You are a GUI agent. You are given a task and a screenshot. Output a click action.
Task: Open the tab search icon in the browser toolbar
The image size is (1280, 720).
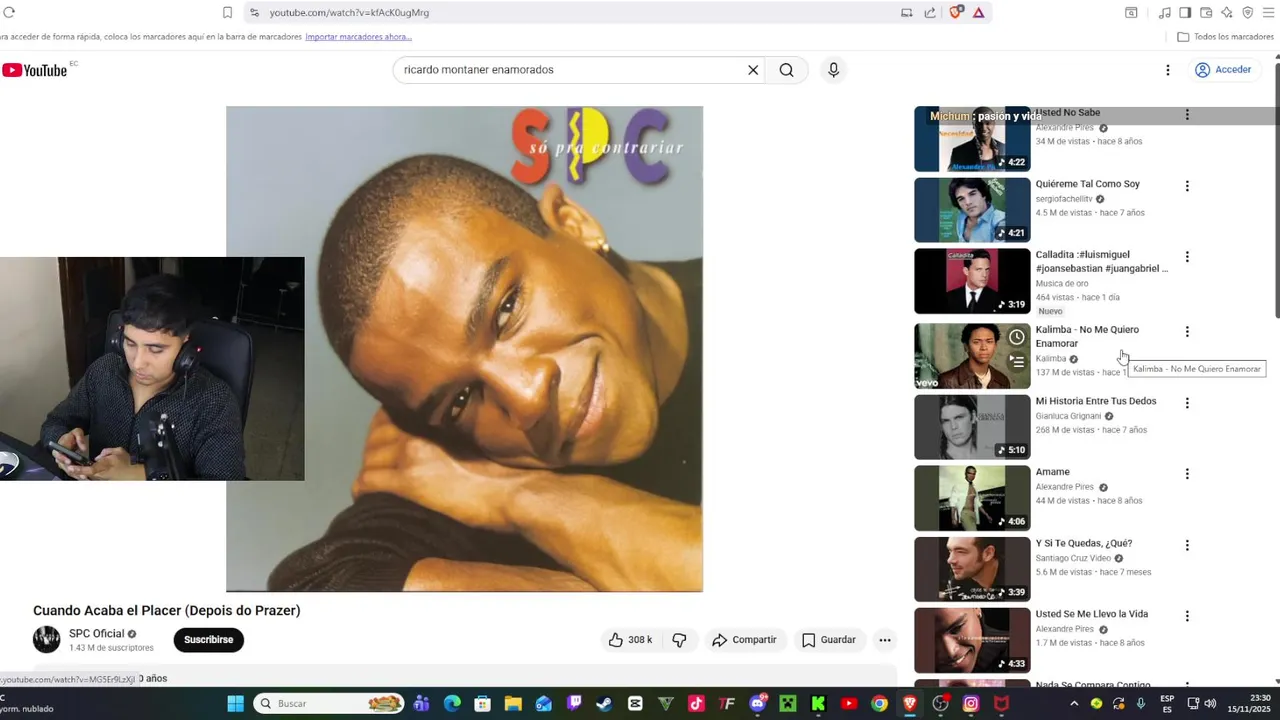(x=1131, y=12)
